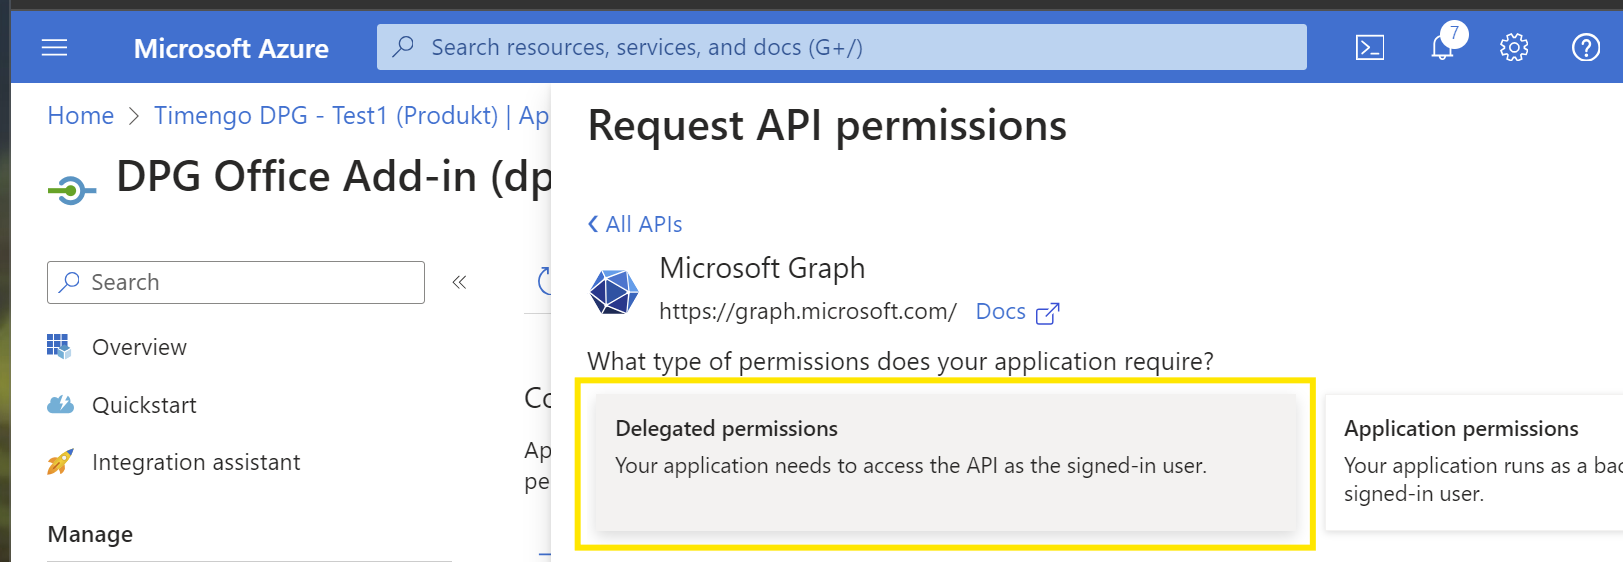Screen dimensions: 1623x562
Task: Collapse the left sidebar with double chevron
Action: pos(459,283)
